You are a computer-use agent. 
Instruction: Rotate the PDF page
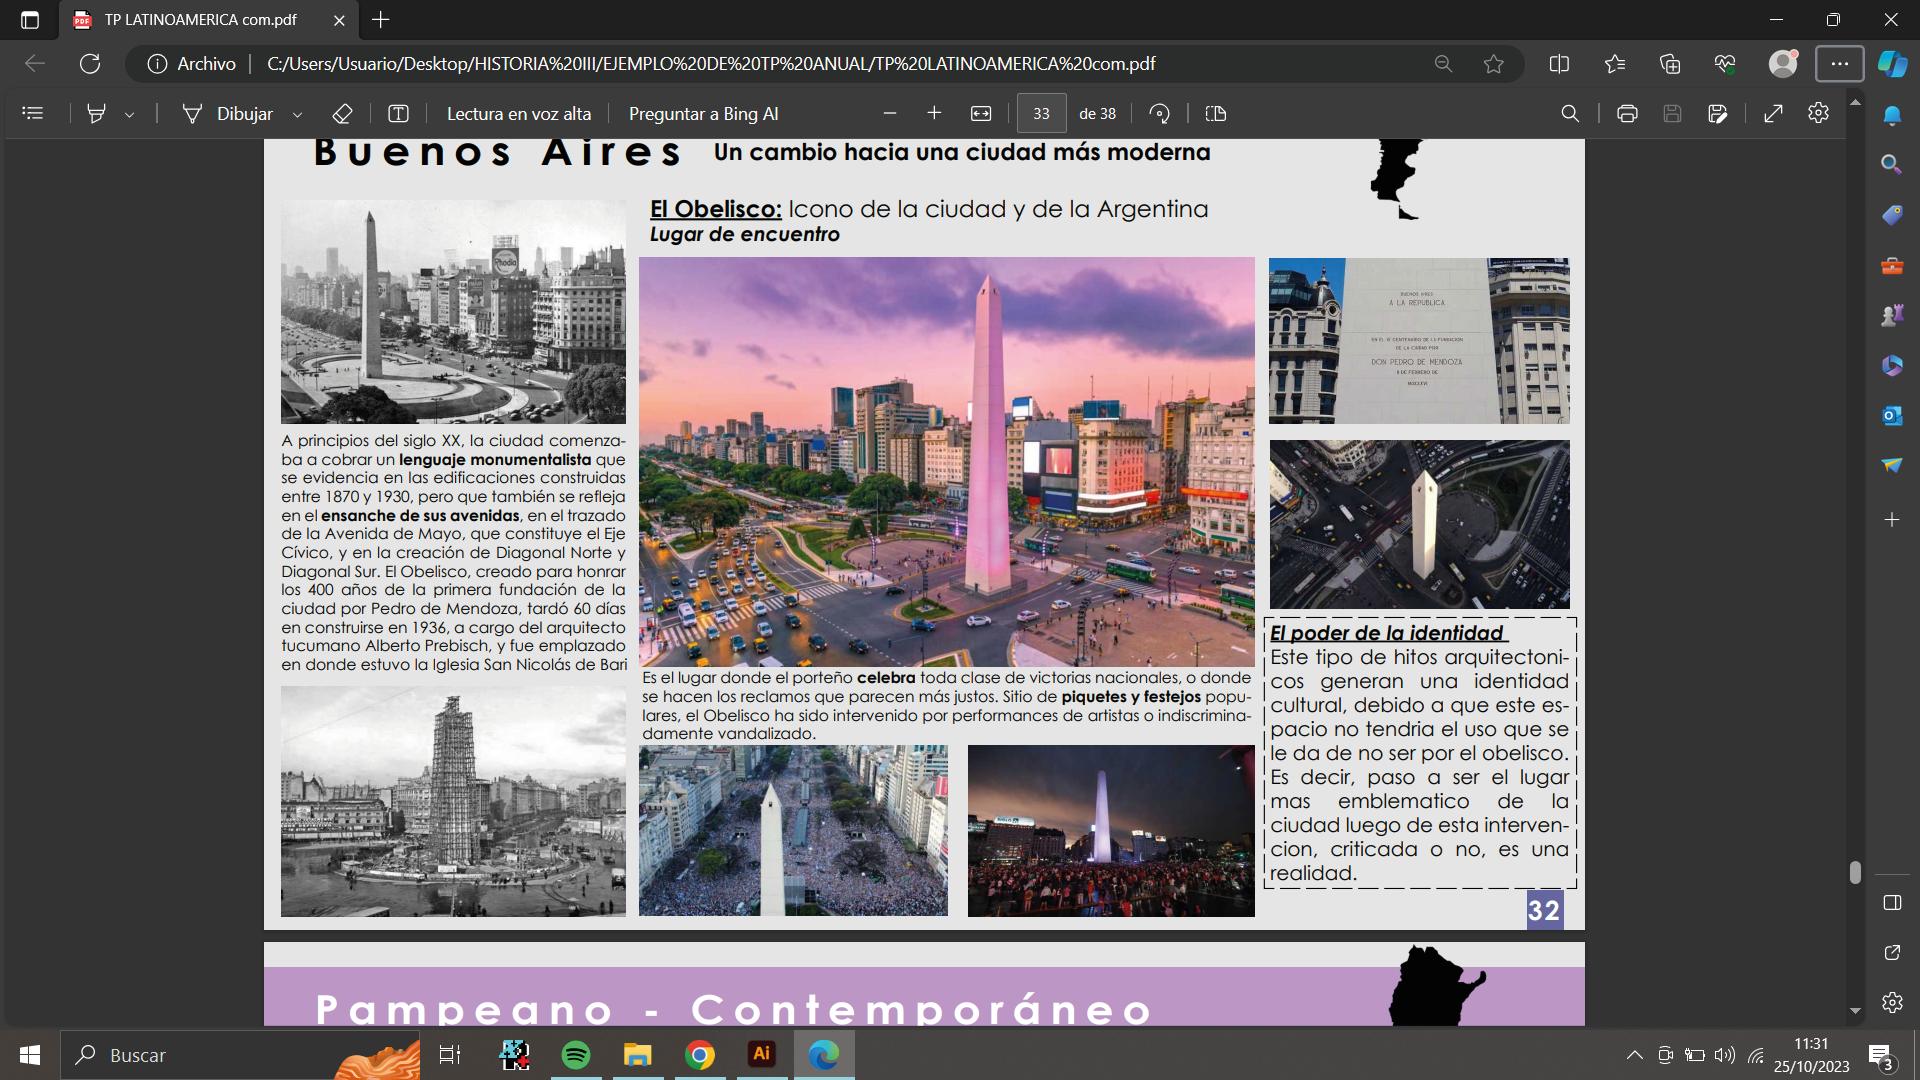(1160, 114)
